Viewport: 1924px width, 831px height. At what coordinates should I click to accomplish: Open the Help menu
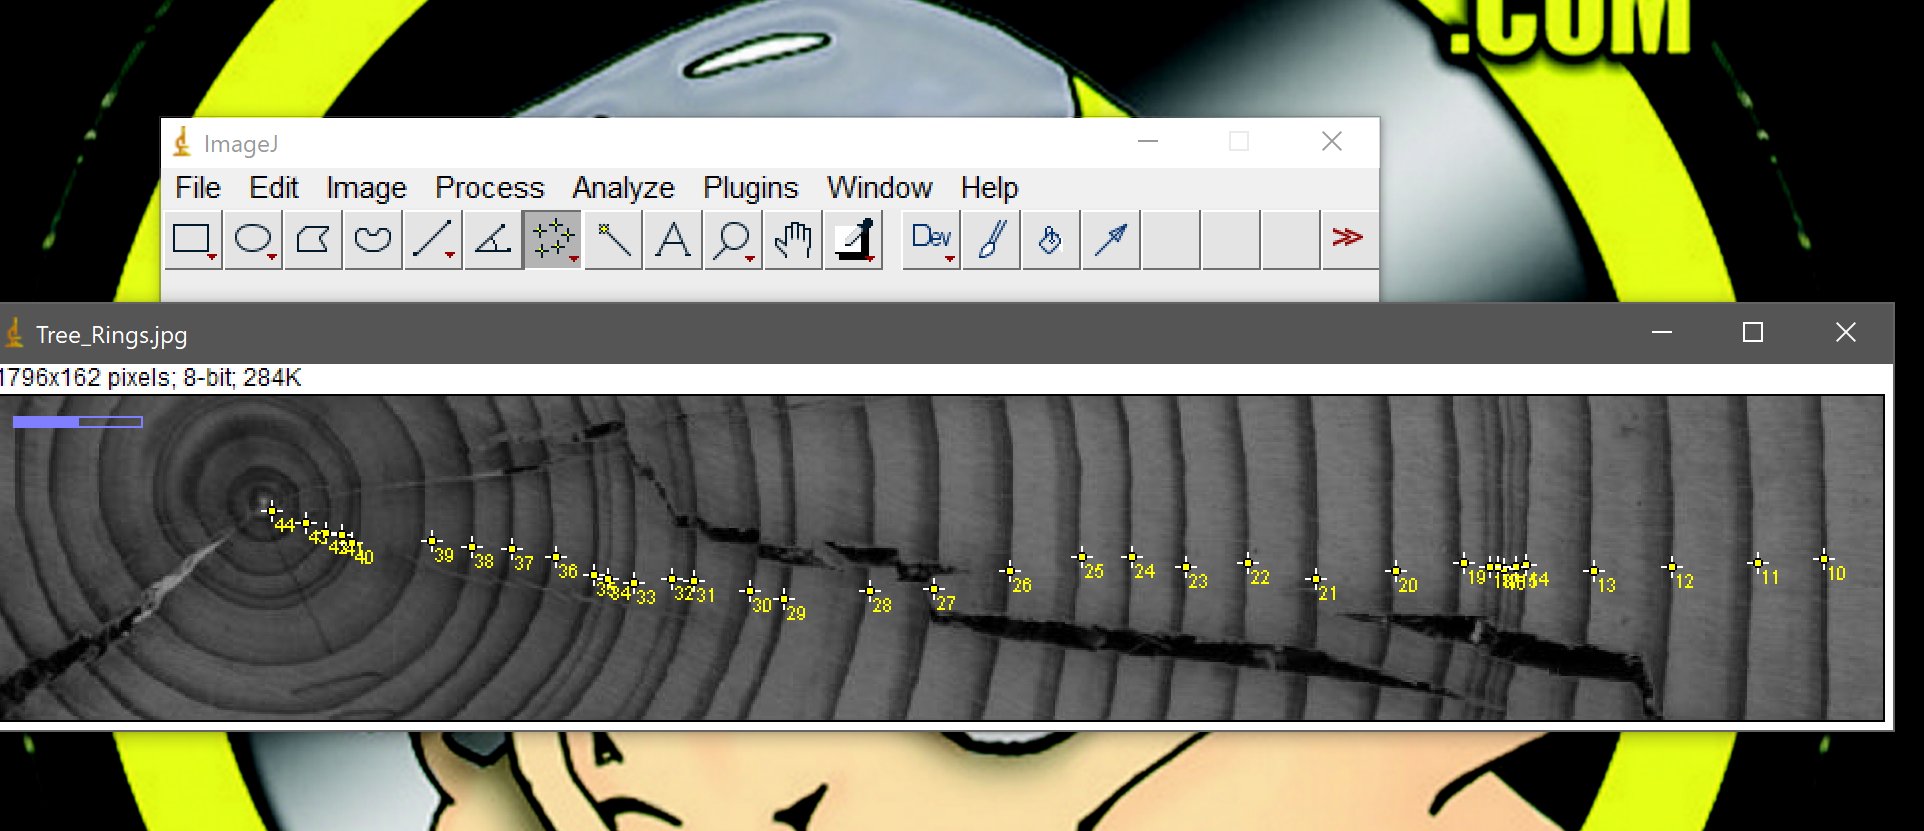tap(990, 188)
